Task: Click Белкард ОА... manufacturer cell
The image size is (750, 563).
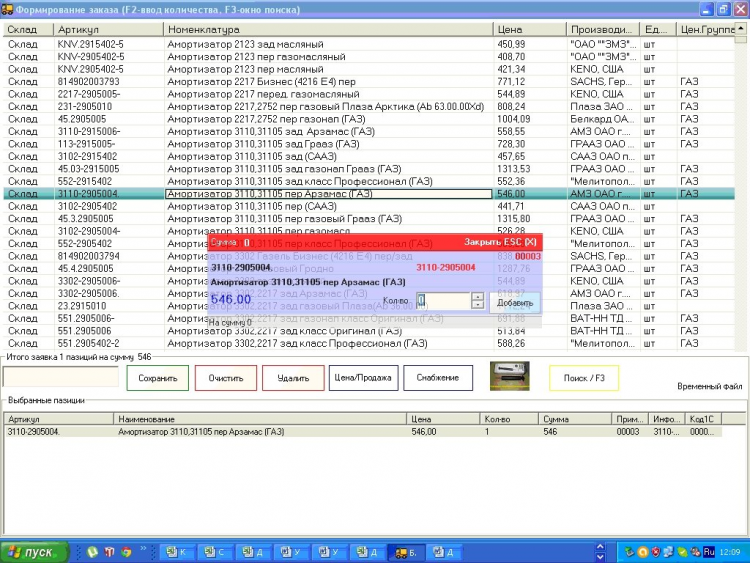Action: coord(602,119)
